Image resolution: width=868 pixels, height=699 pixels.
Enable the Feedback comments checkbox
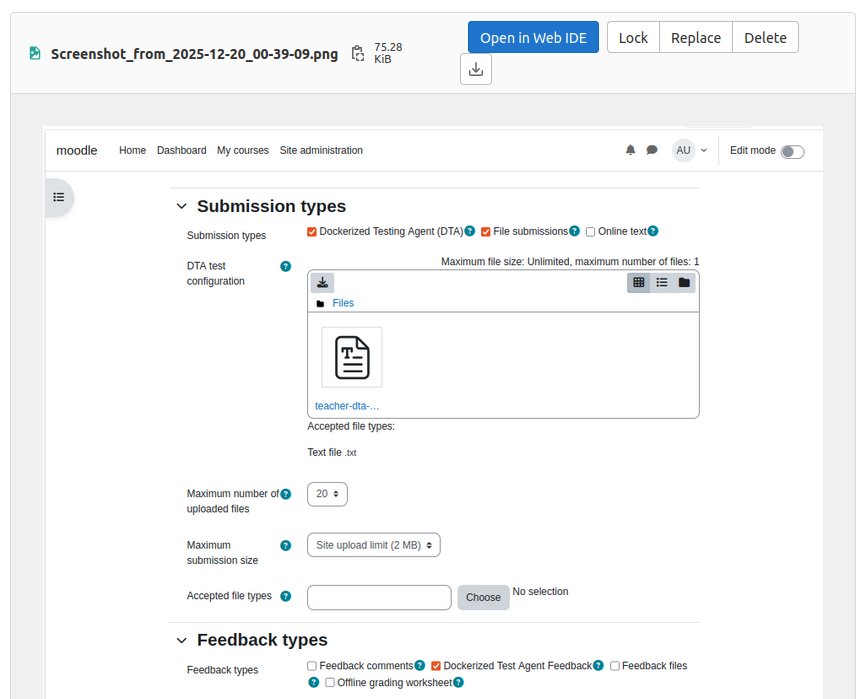click(x=312, y=666)
